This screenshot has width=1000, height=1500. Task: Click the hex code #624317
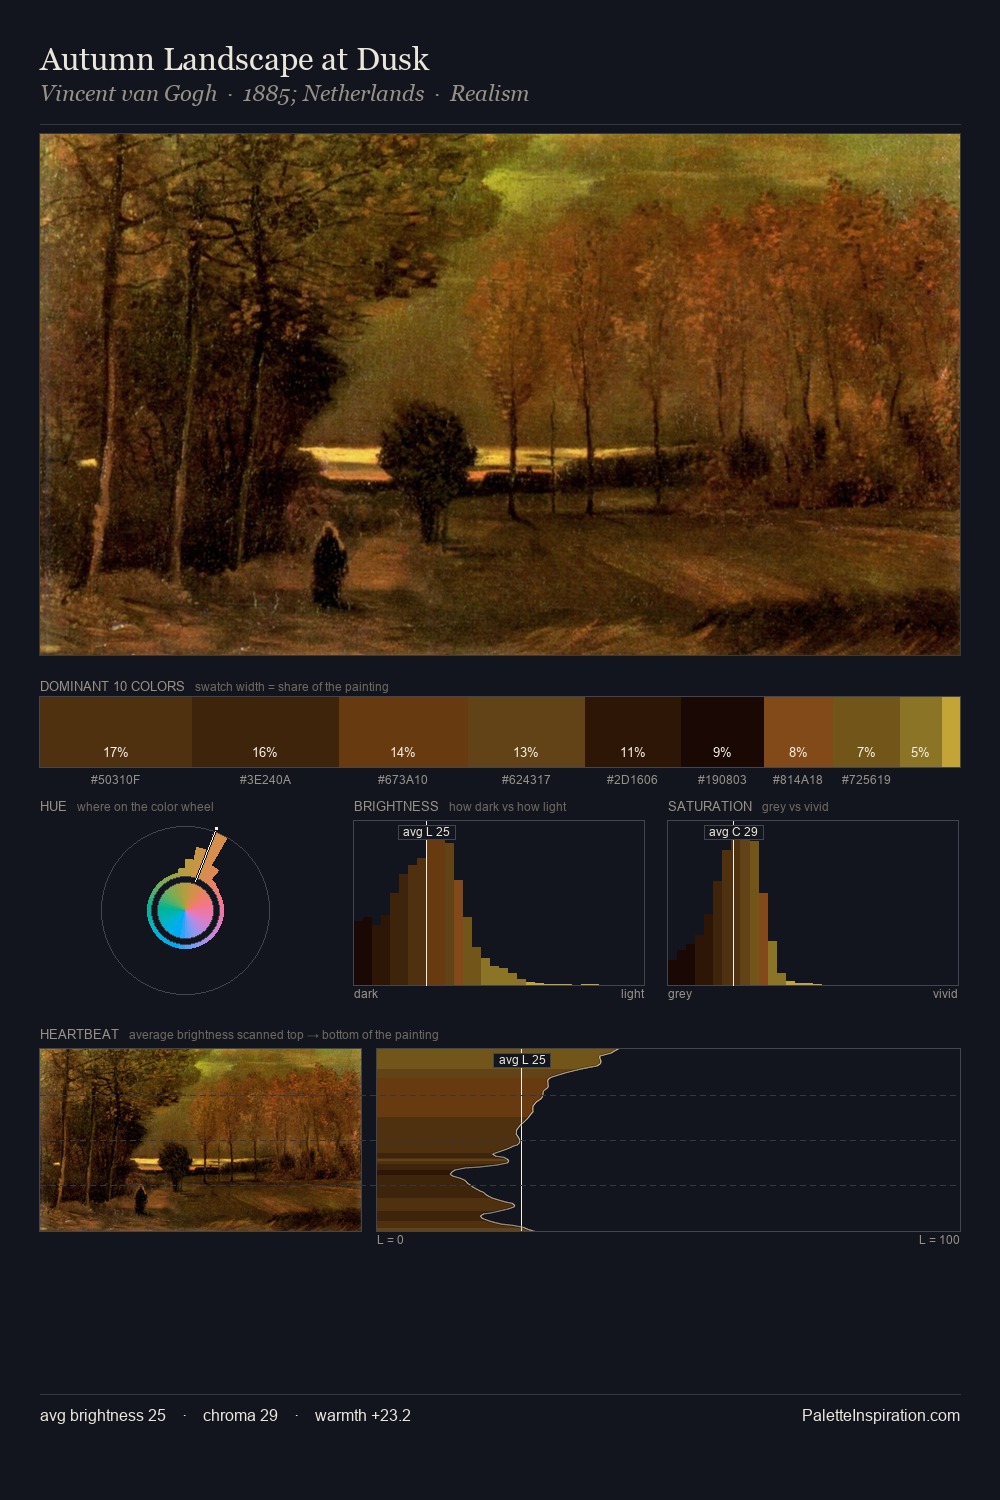pos(526,779)
